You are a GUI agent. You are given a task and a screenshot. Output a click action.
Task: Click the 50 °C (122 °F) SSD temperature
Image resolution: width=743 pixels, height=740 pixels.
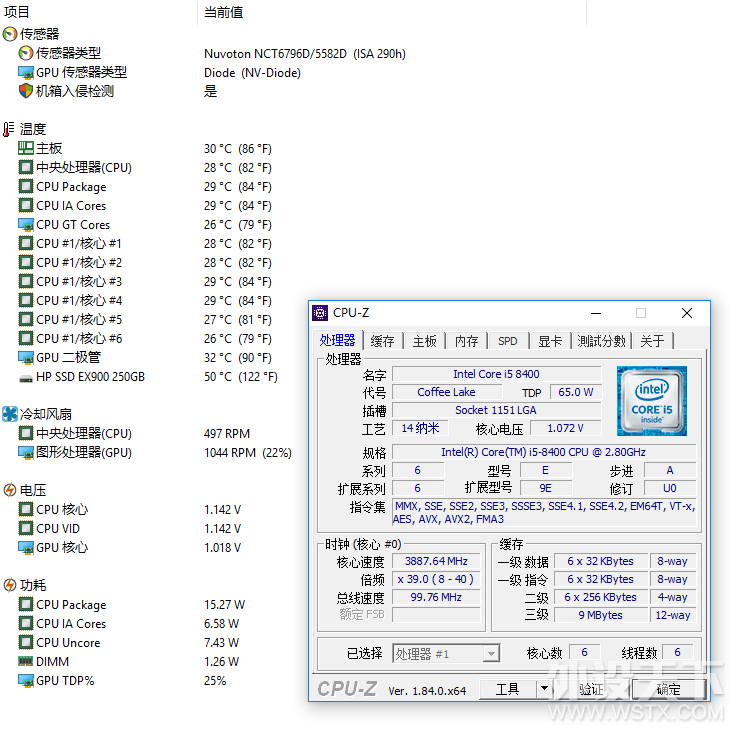[241, 377]
